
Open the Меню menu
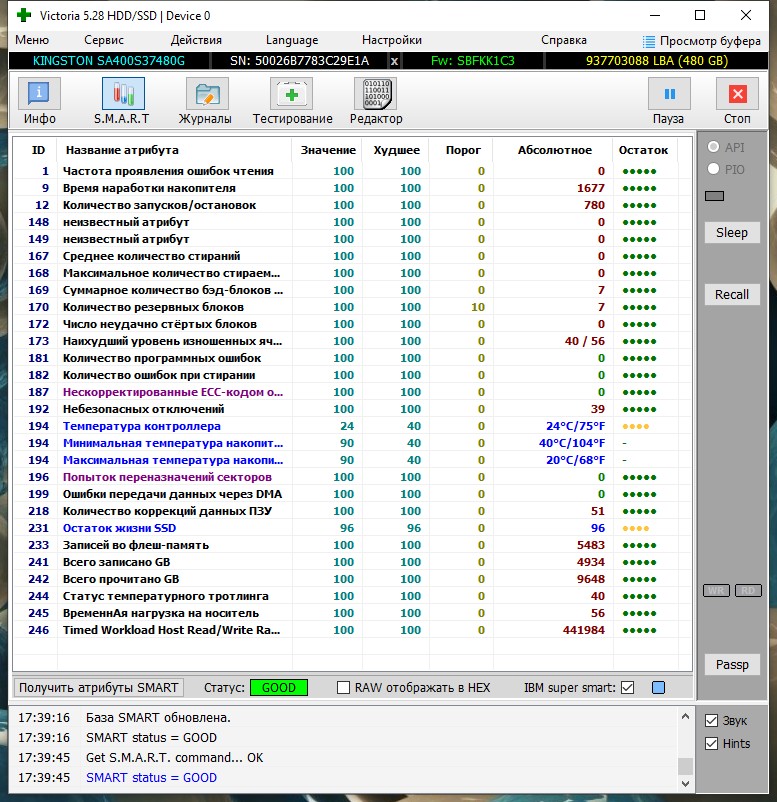[x=32, y=40]
